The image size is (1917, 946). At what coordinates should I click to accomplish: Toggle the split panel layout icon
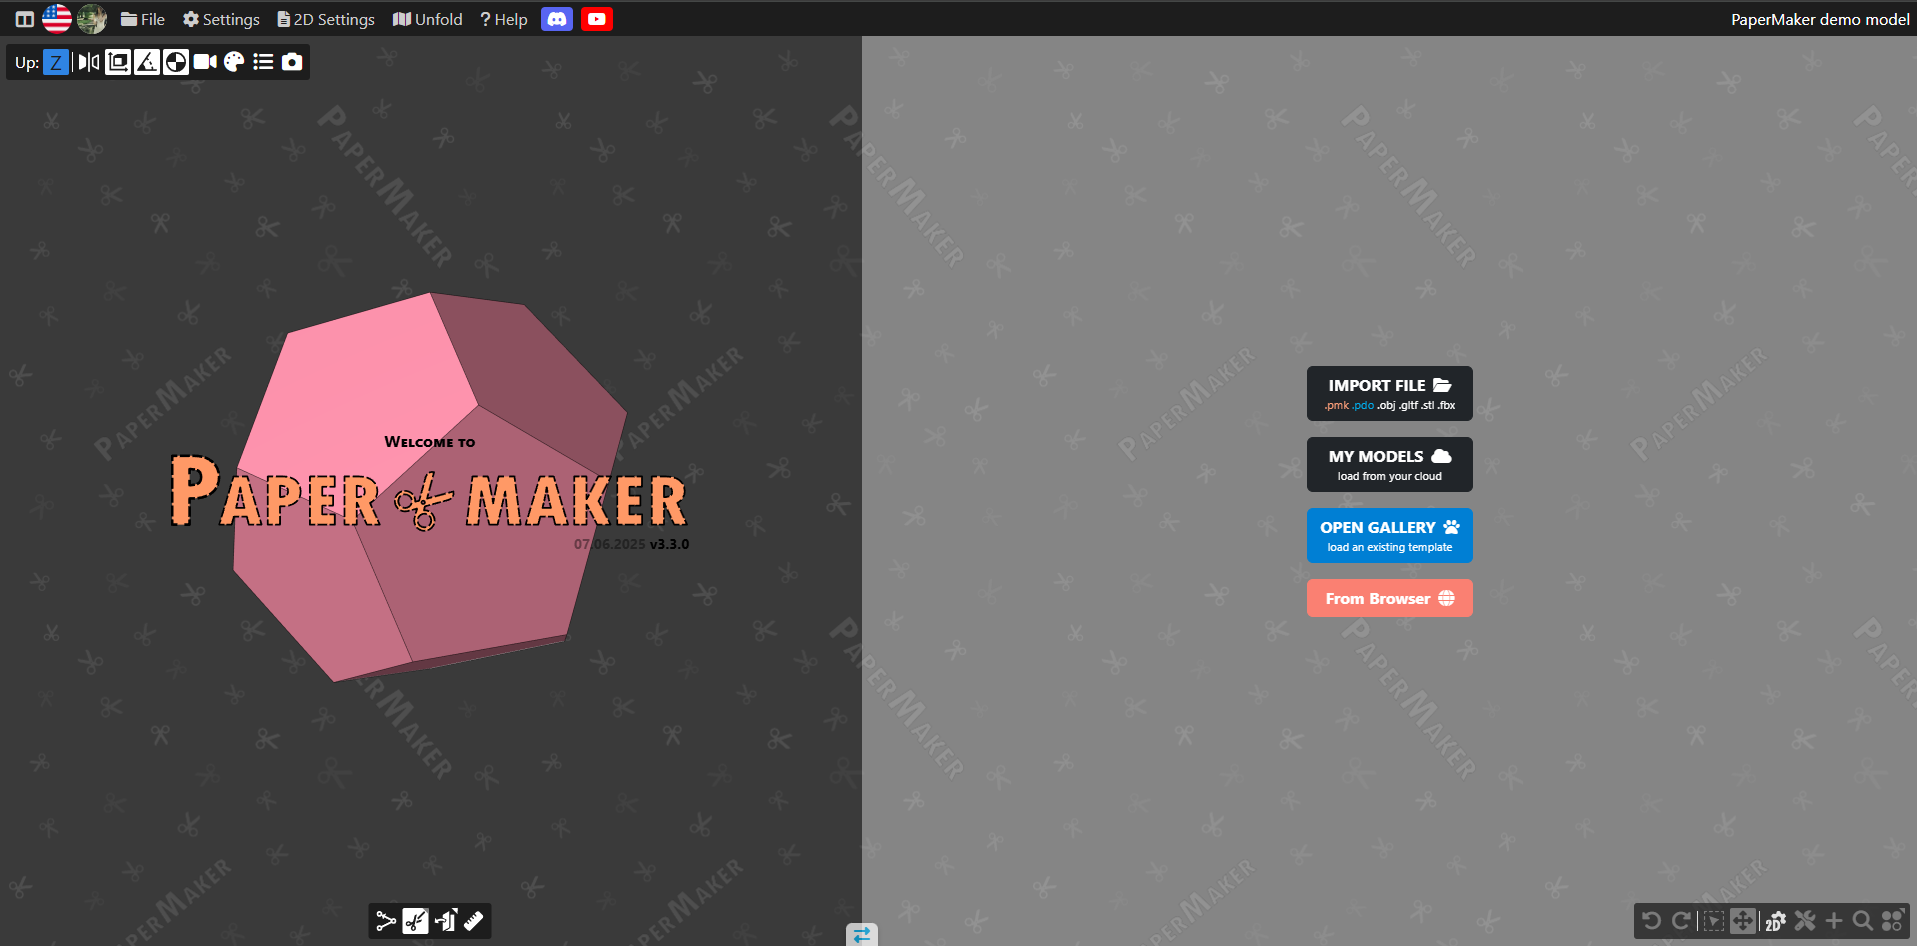point(25,19)
